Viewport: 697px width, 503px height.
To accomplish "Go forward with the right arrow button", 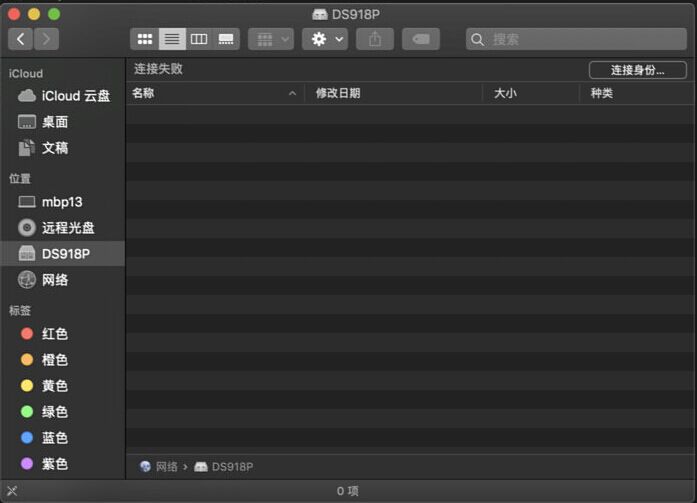I will [x=46, y=39].
